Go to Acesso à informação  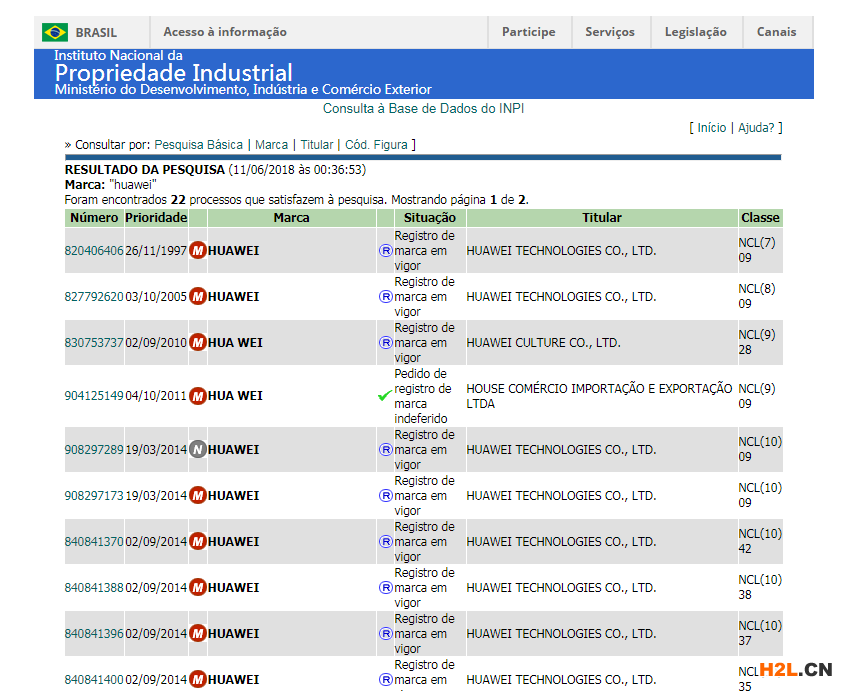(225, 32)
